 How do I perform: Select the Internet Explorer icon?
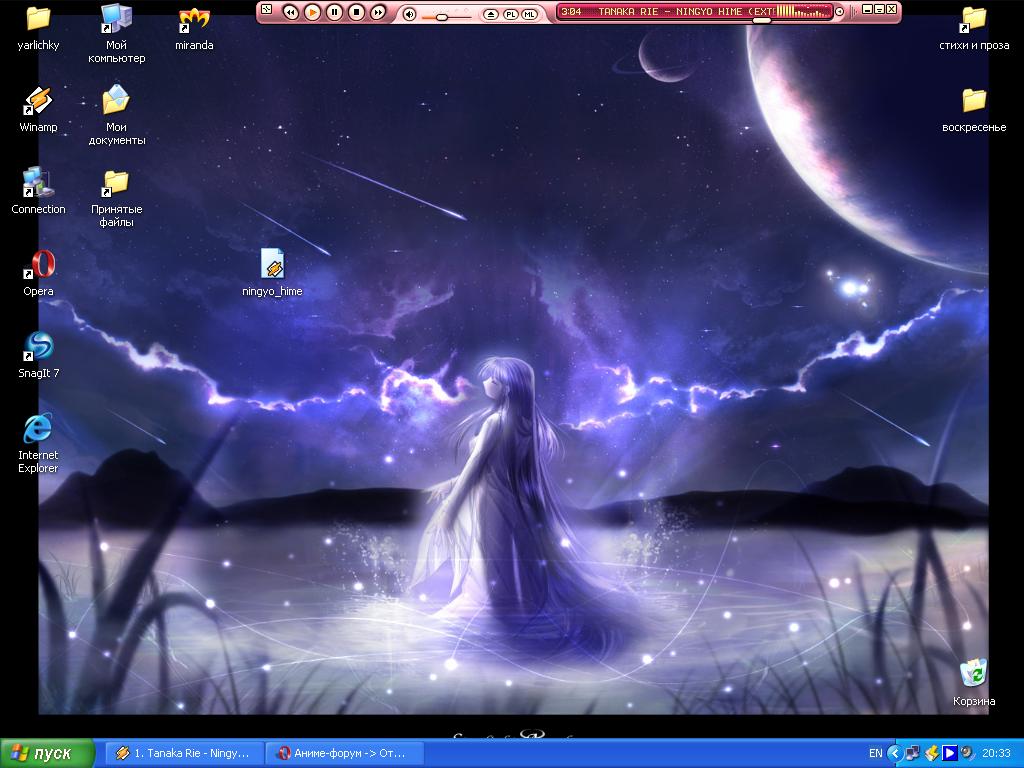38,443
